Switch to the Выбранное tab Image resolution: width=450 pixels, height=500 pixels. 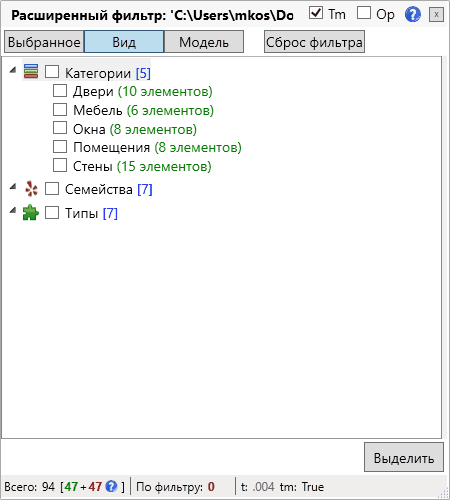tap(44, 42)
